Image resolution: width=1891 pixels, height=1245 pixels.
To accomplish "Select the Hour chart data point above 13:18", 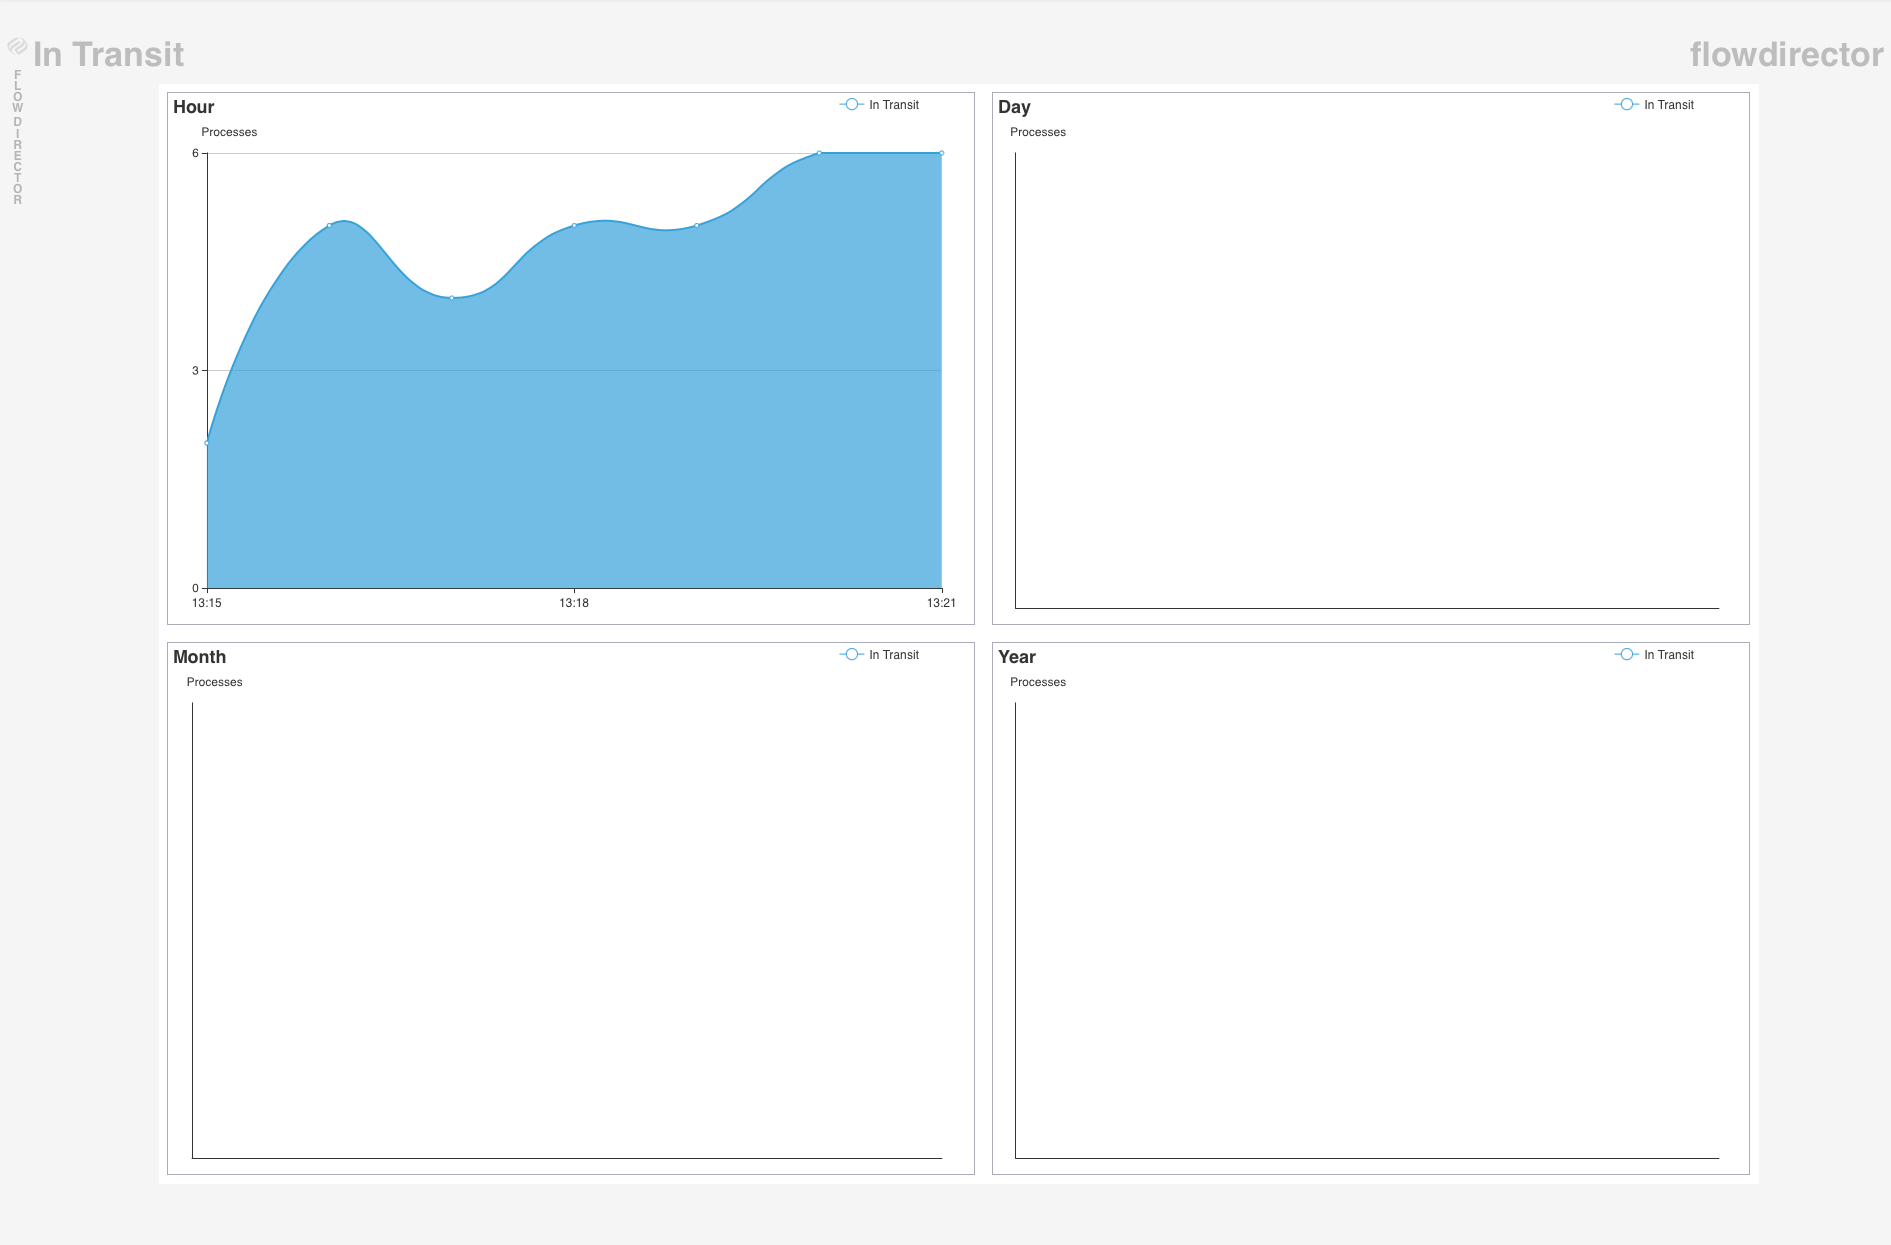I will (574, 226).
